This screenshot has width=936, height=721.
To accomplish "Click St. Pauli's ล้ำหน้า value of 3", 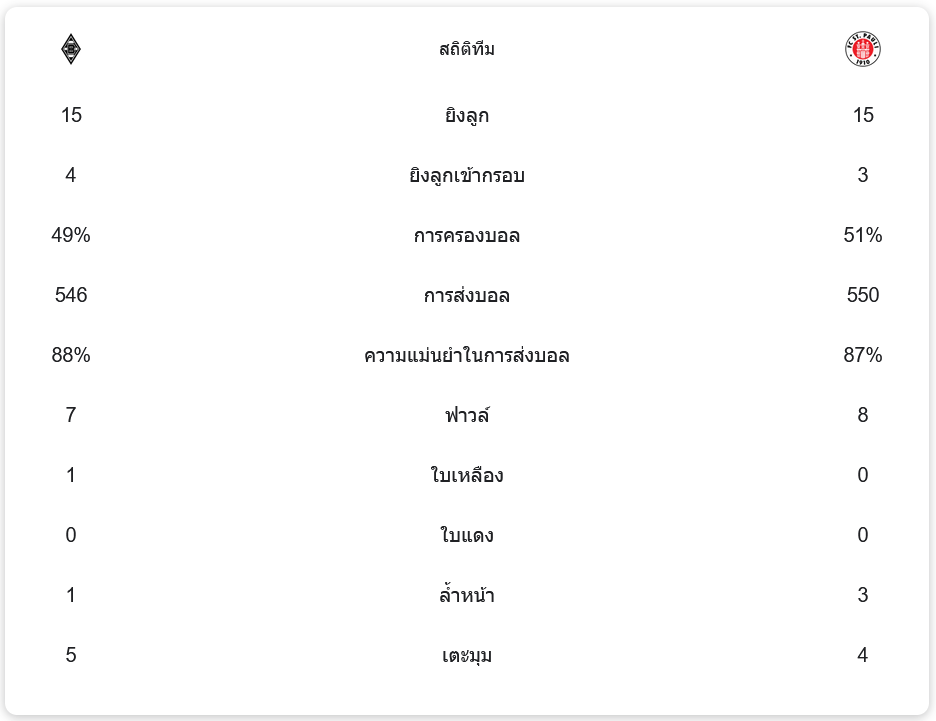I will [863, 595].
